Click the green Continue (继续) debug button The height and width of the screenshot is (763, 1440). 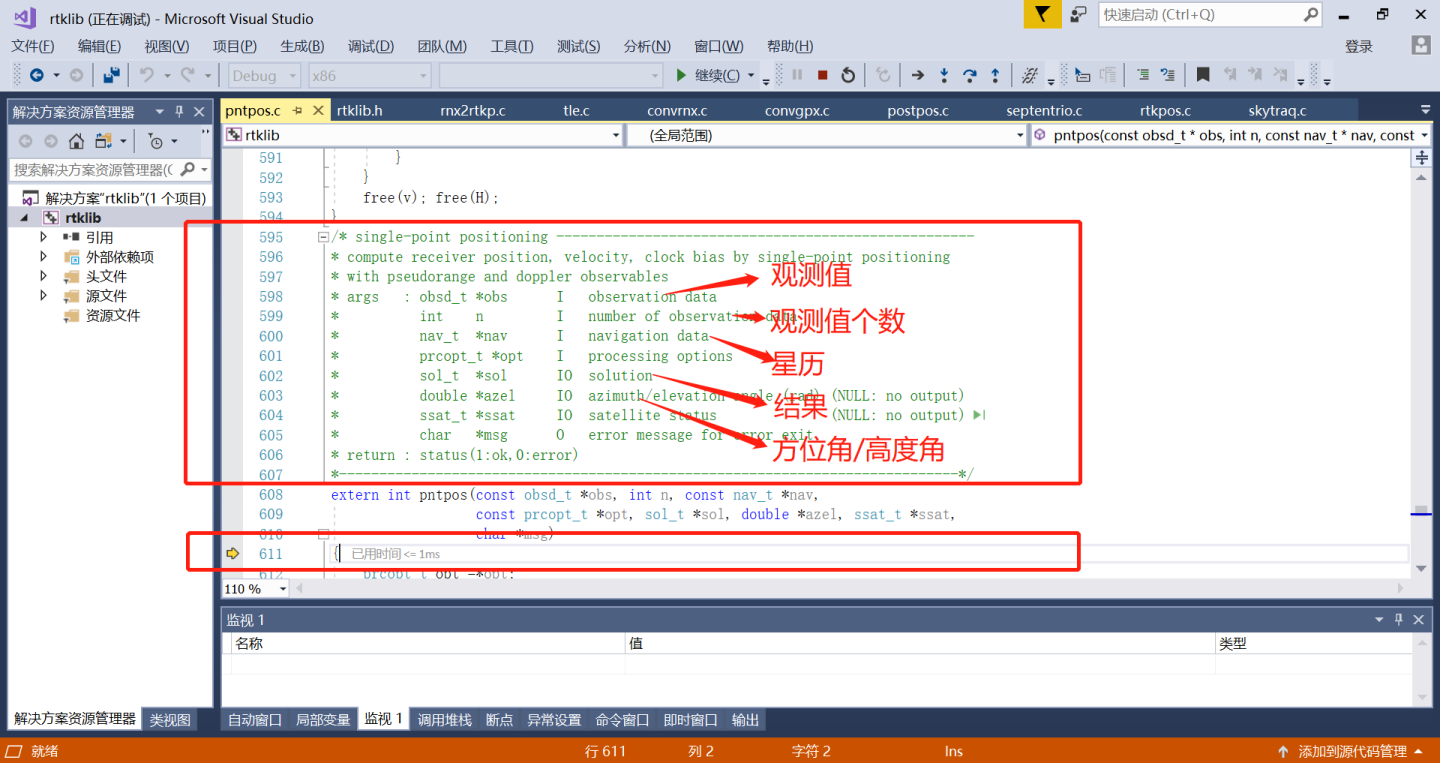click(709, 75)
